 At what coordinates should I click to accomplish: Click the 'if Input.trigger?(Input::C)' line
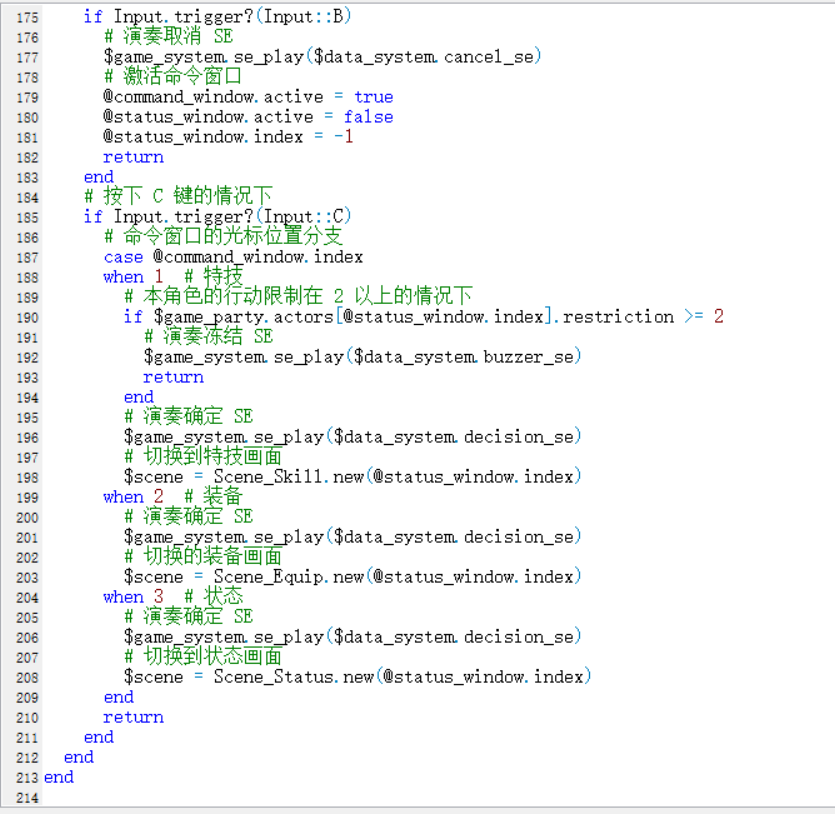[217, 217]
